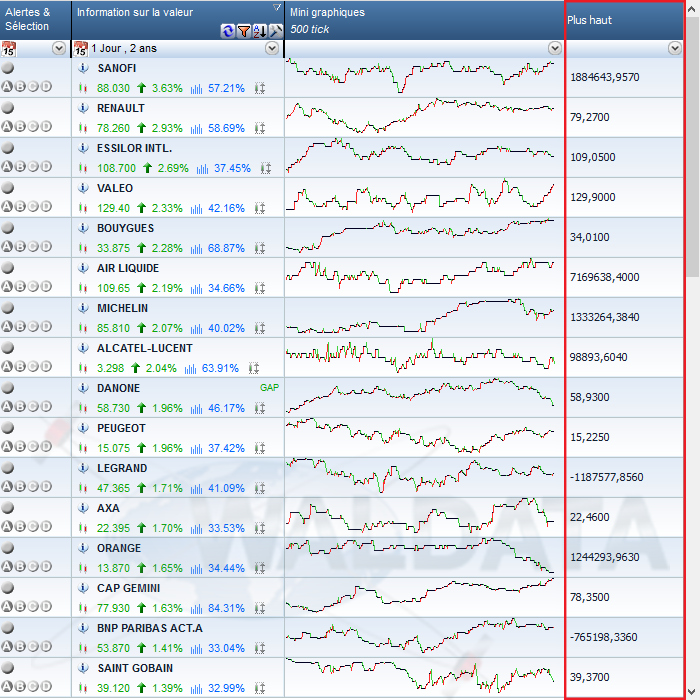Click the info icon next to RENAULT
The width and height of the screenshot is (700, 700).
[83, 108]
